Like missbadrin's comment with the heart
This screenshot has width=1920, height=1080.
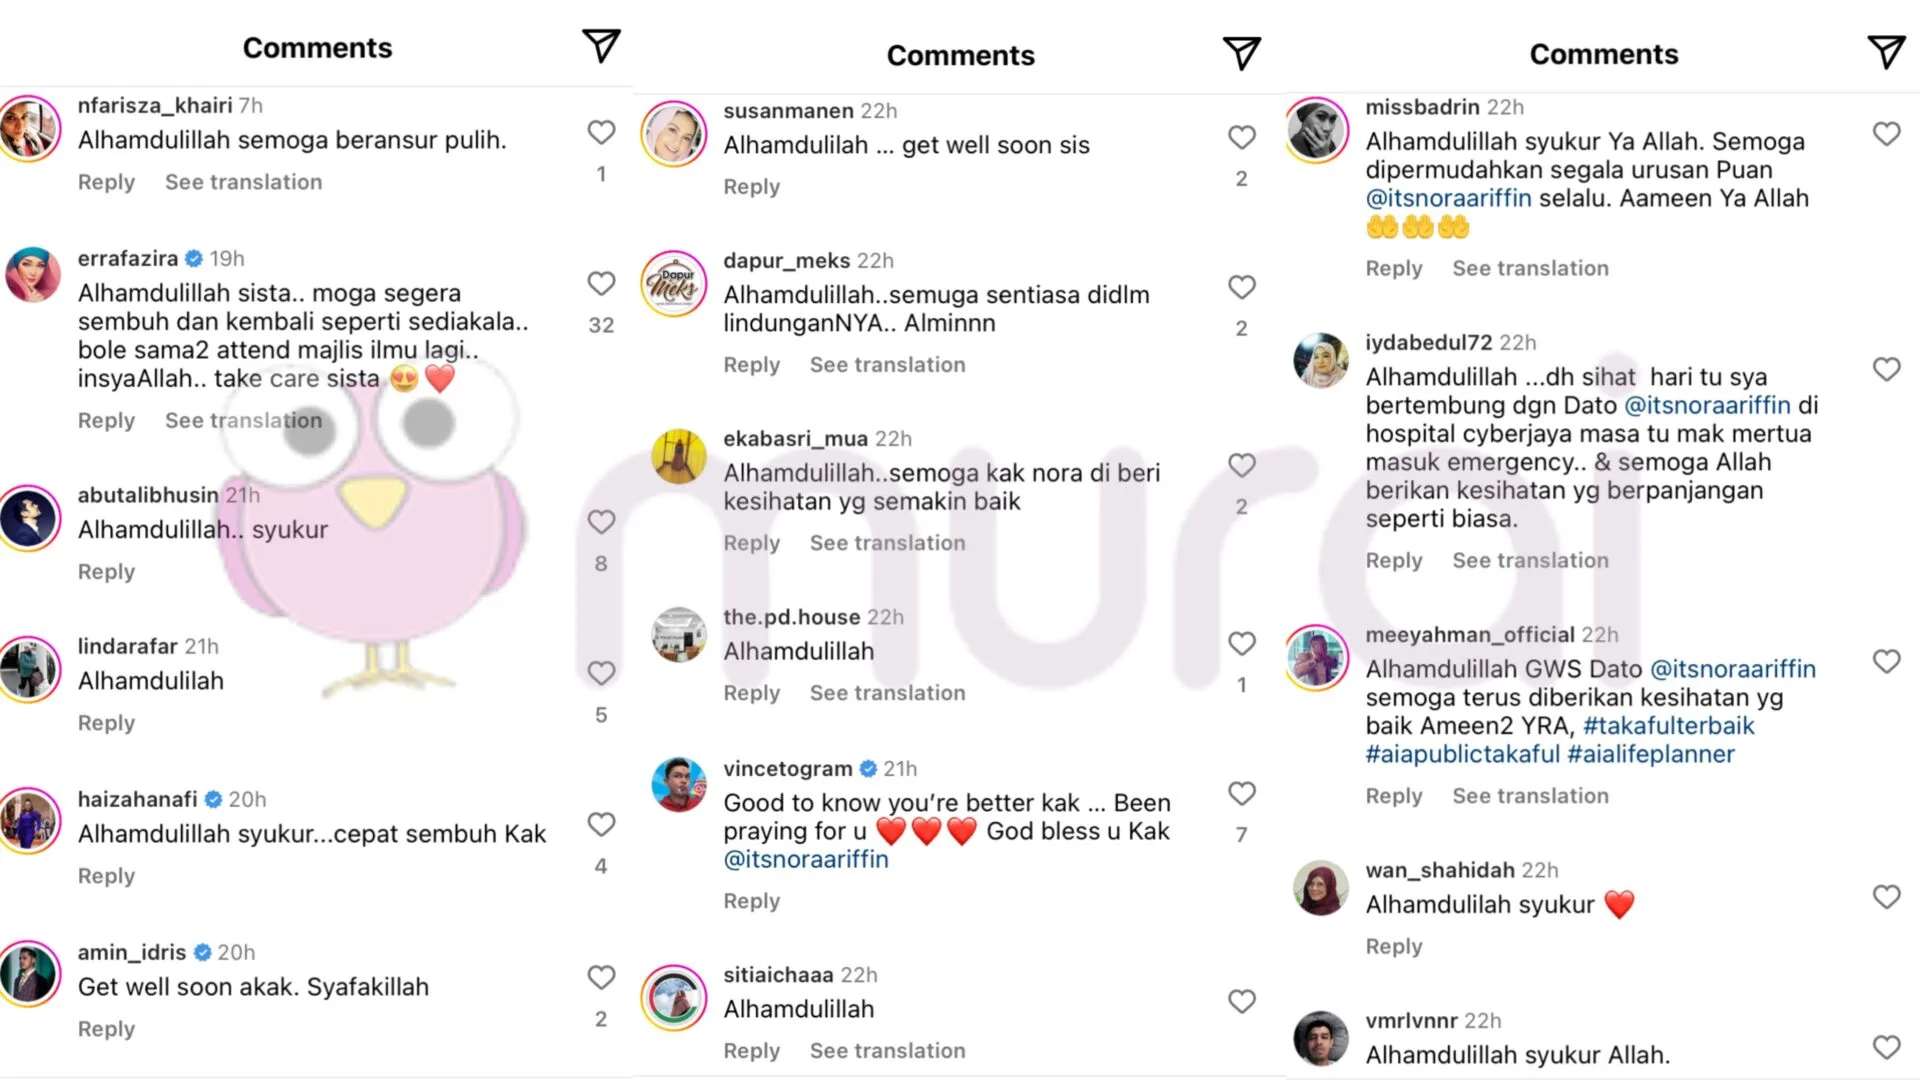[x=1886, y=134]
